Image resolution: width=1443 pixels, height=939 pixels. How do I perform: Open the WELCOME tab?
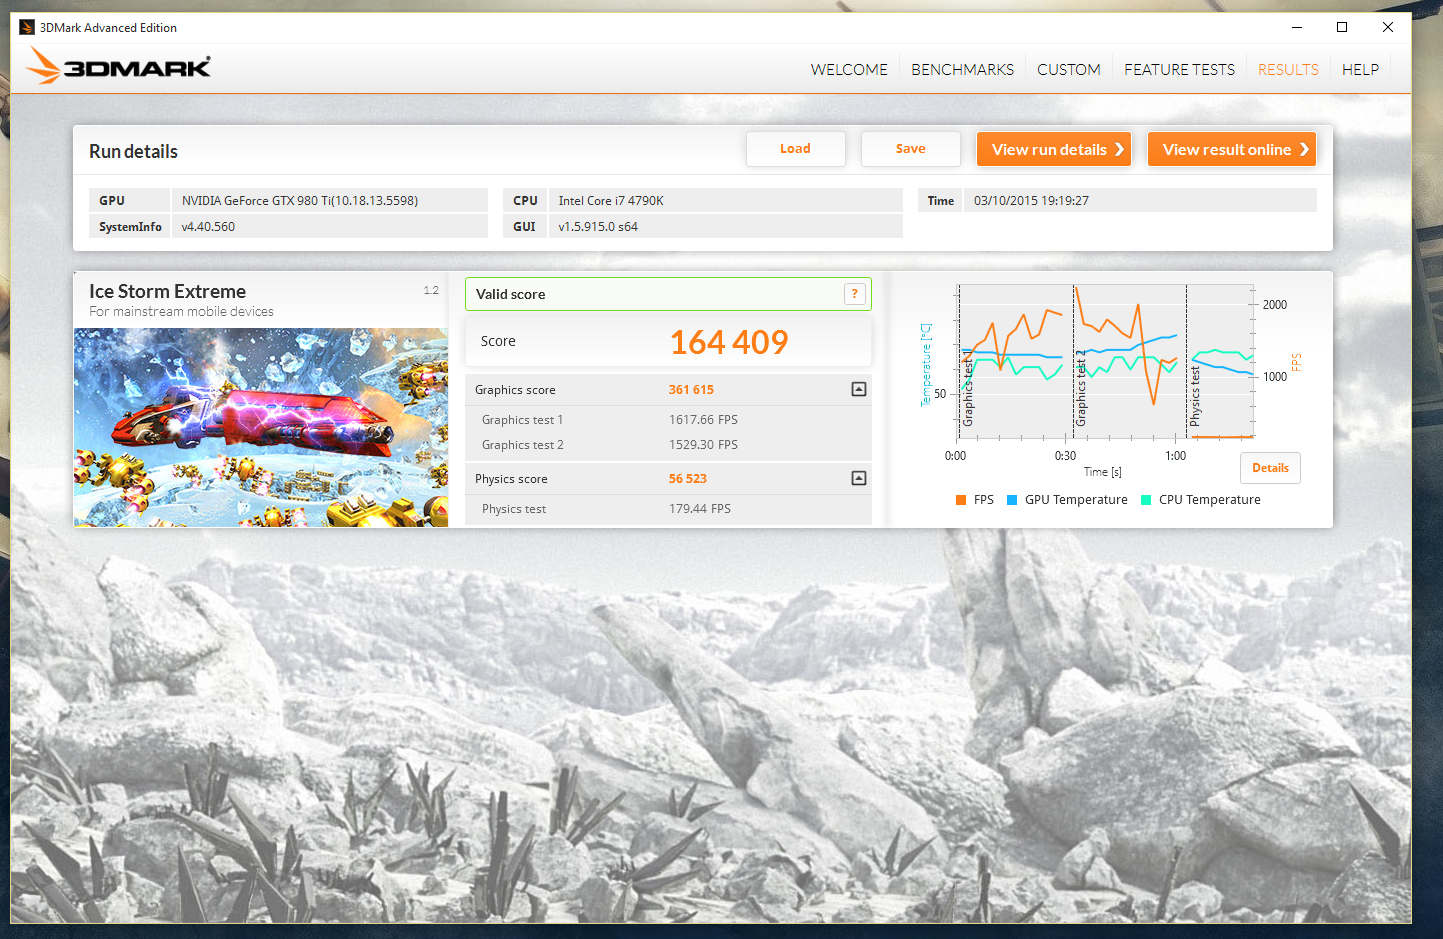pyautogui.click(x=849, y=69)
